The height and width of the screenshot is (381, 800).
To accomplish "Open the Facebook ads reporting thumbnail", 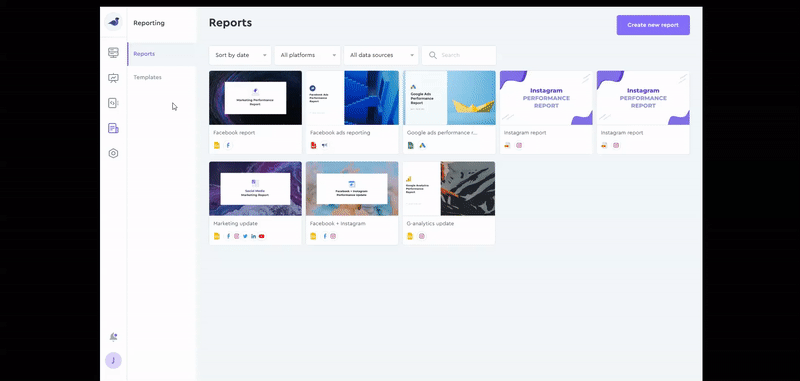I will [x=352, y=98].
